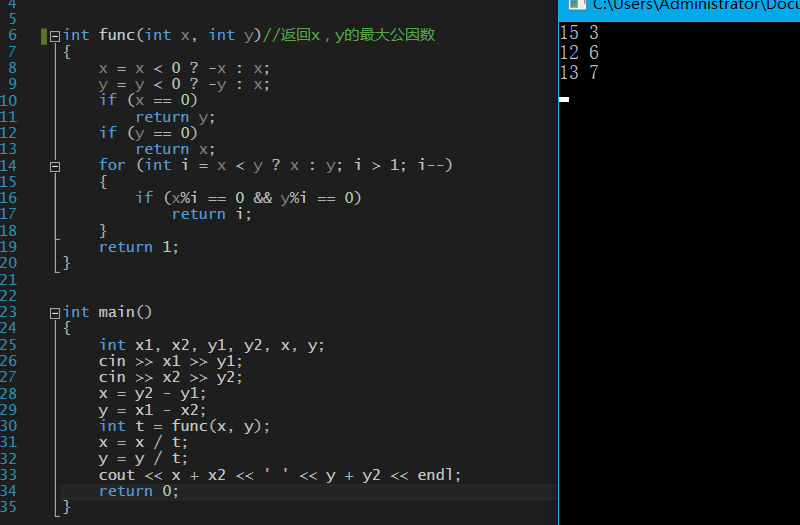Click the 'return 1;' statement
The width and height of the screenshot is (800, 525).
(138, 247)
